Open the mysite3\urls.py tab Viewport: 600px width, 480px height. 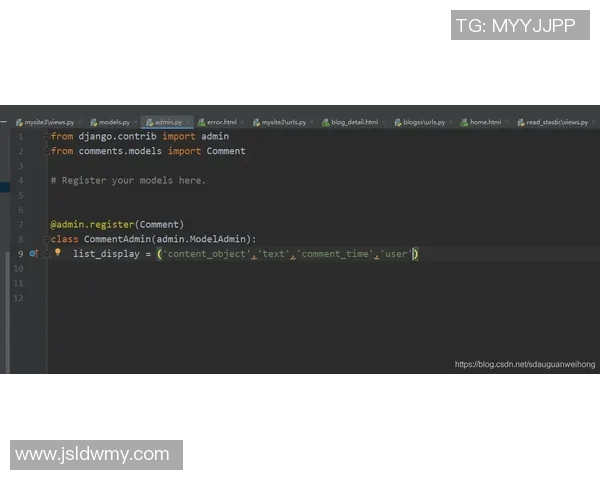pyautogui.click(x=284, y=122)
